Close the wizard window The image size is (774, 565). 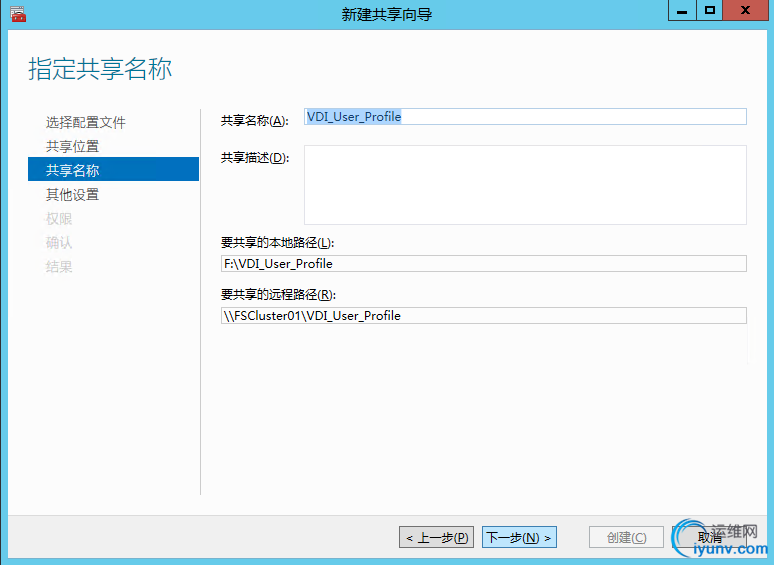(x=746, y=10)
